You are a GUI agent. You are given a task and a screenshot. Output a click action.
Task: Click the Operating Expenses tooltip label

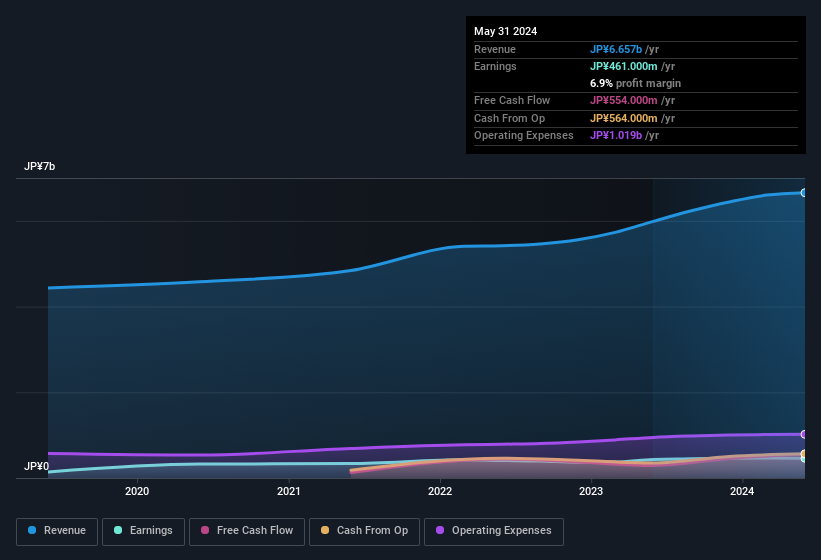click(524, 135)
